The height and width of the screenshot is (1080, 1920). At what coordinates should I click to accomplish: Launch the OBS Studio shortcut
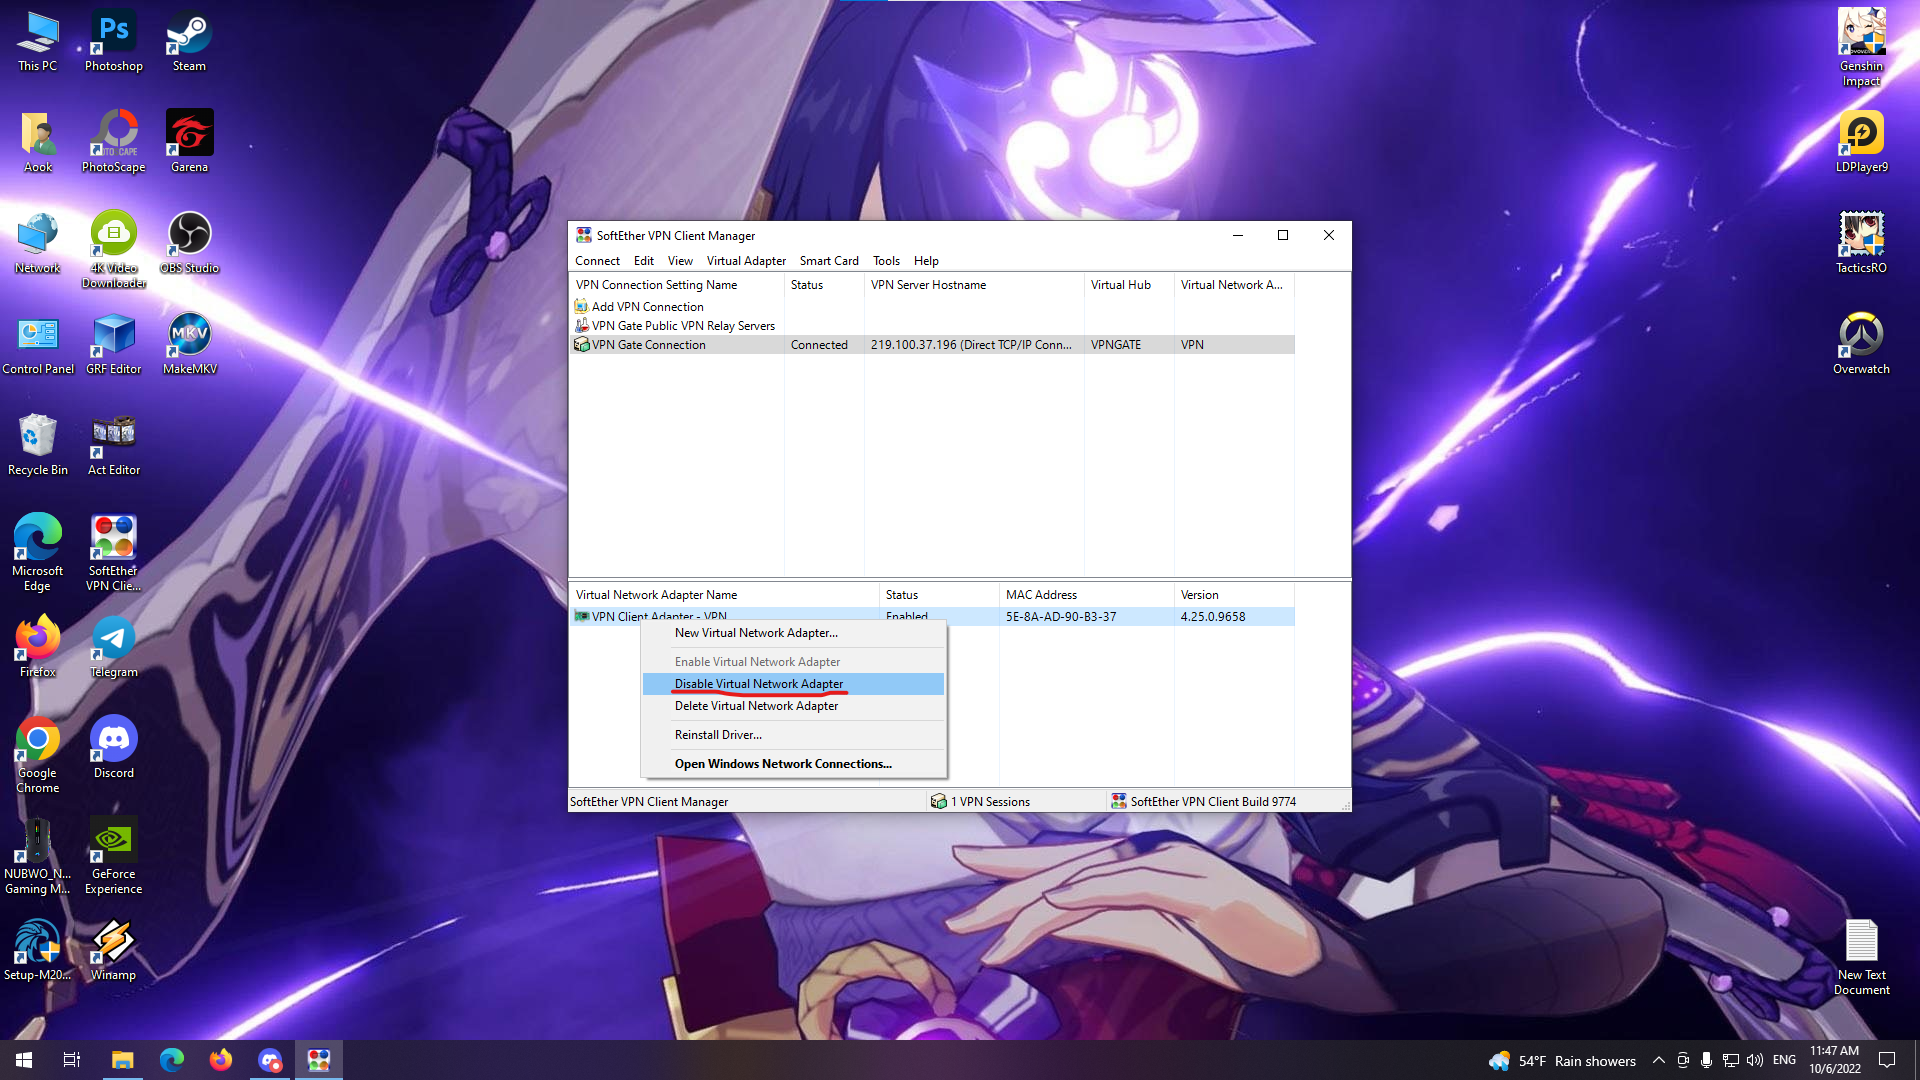pos(189,243)
